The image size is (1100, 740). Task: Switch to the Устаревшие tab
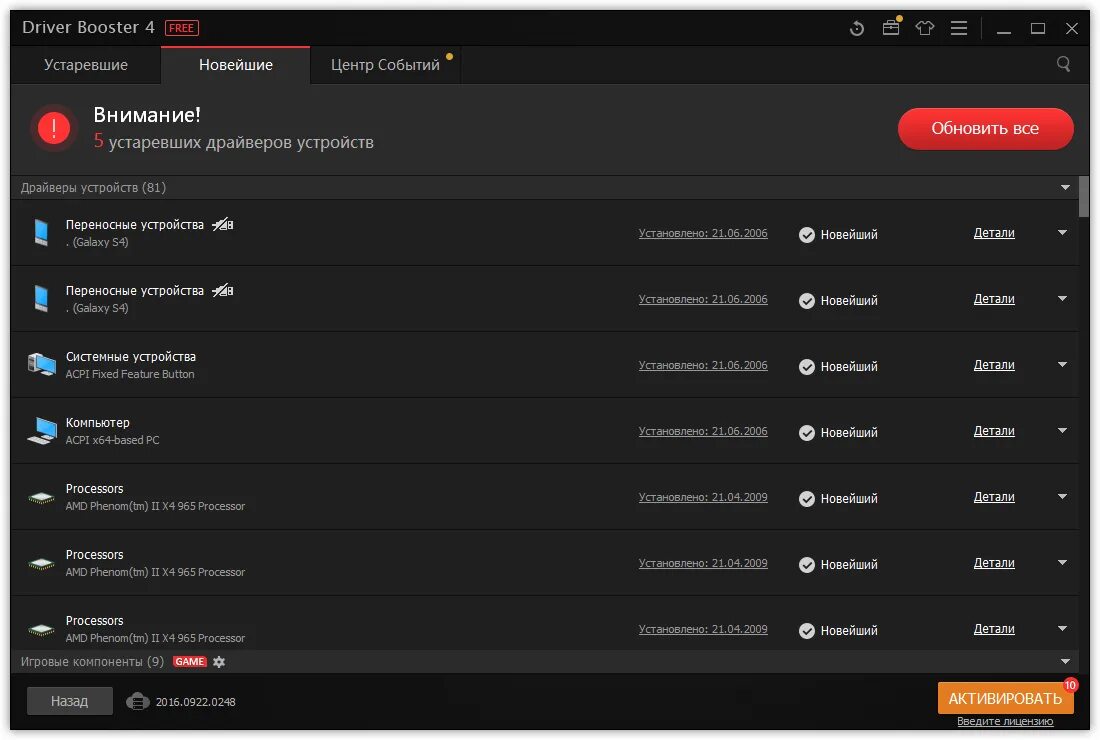(86, 65)
